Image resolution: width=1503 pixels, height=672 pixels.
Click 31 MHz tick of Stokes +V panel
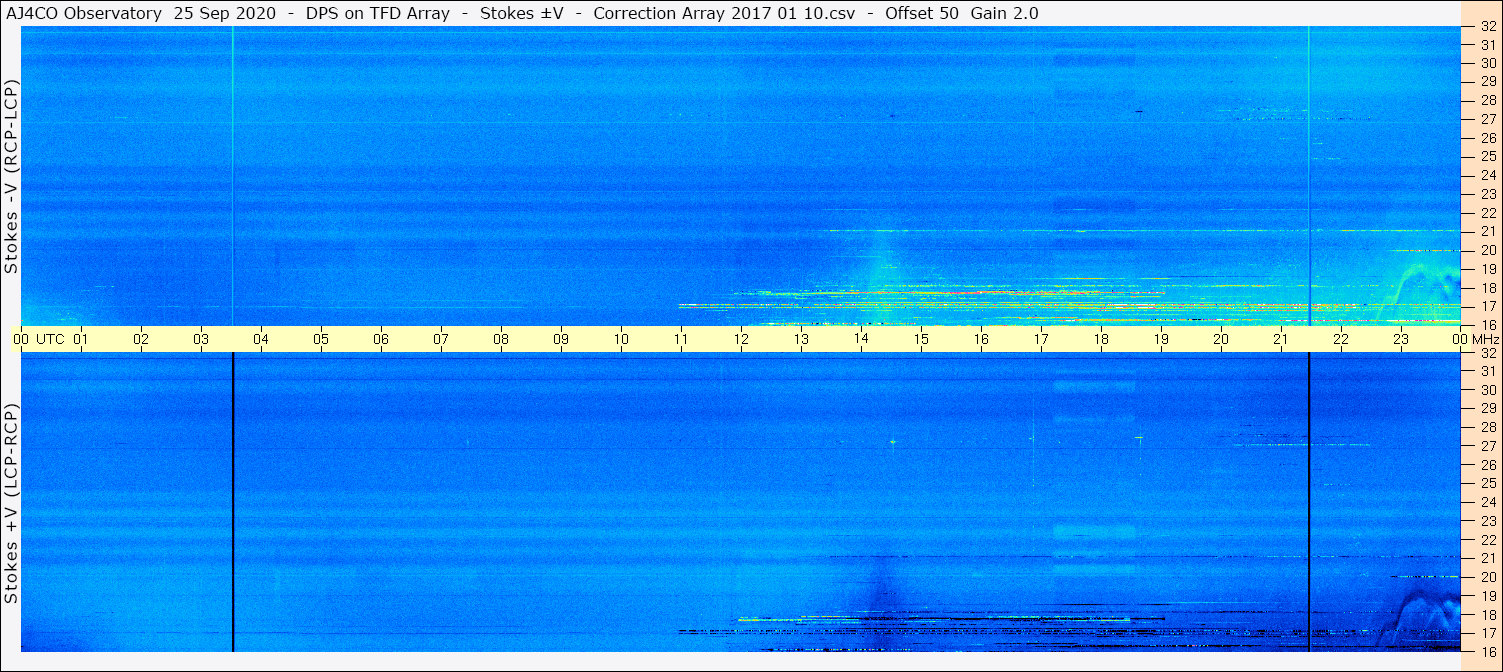[x=1487, y=371]
